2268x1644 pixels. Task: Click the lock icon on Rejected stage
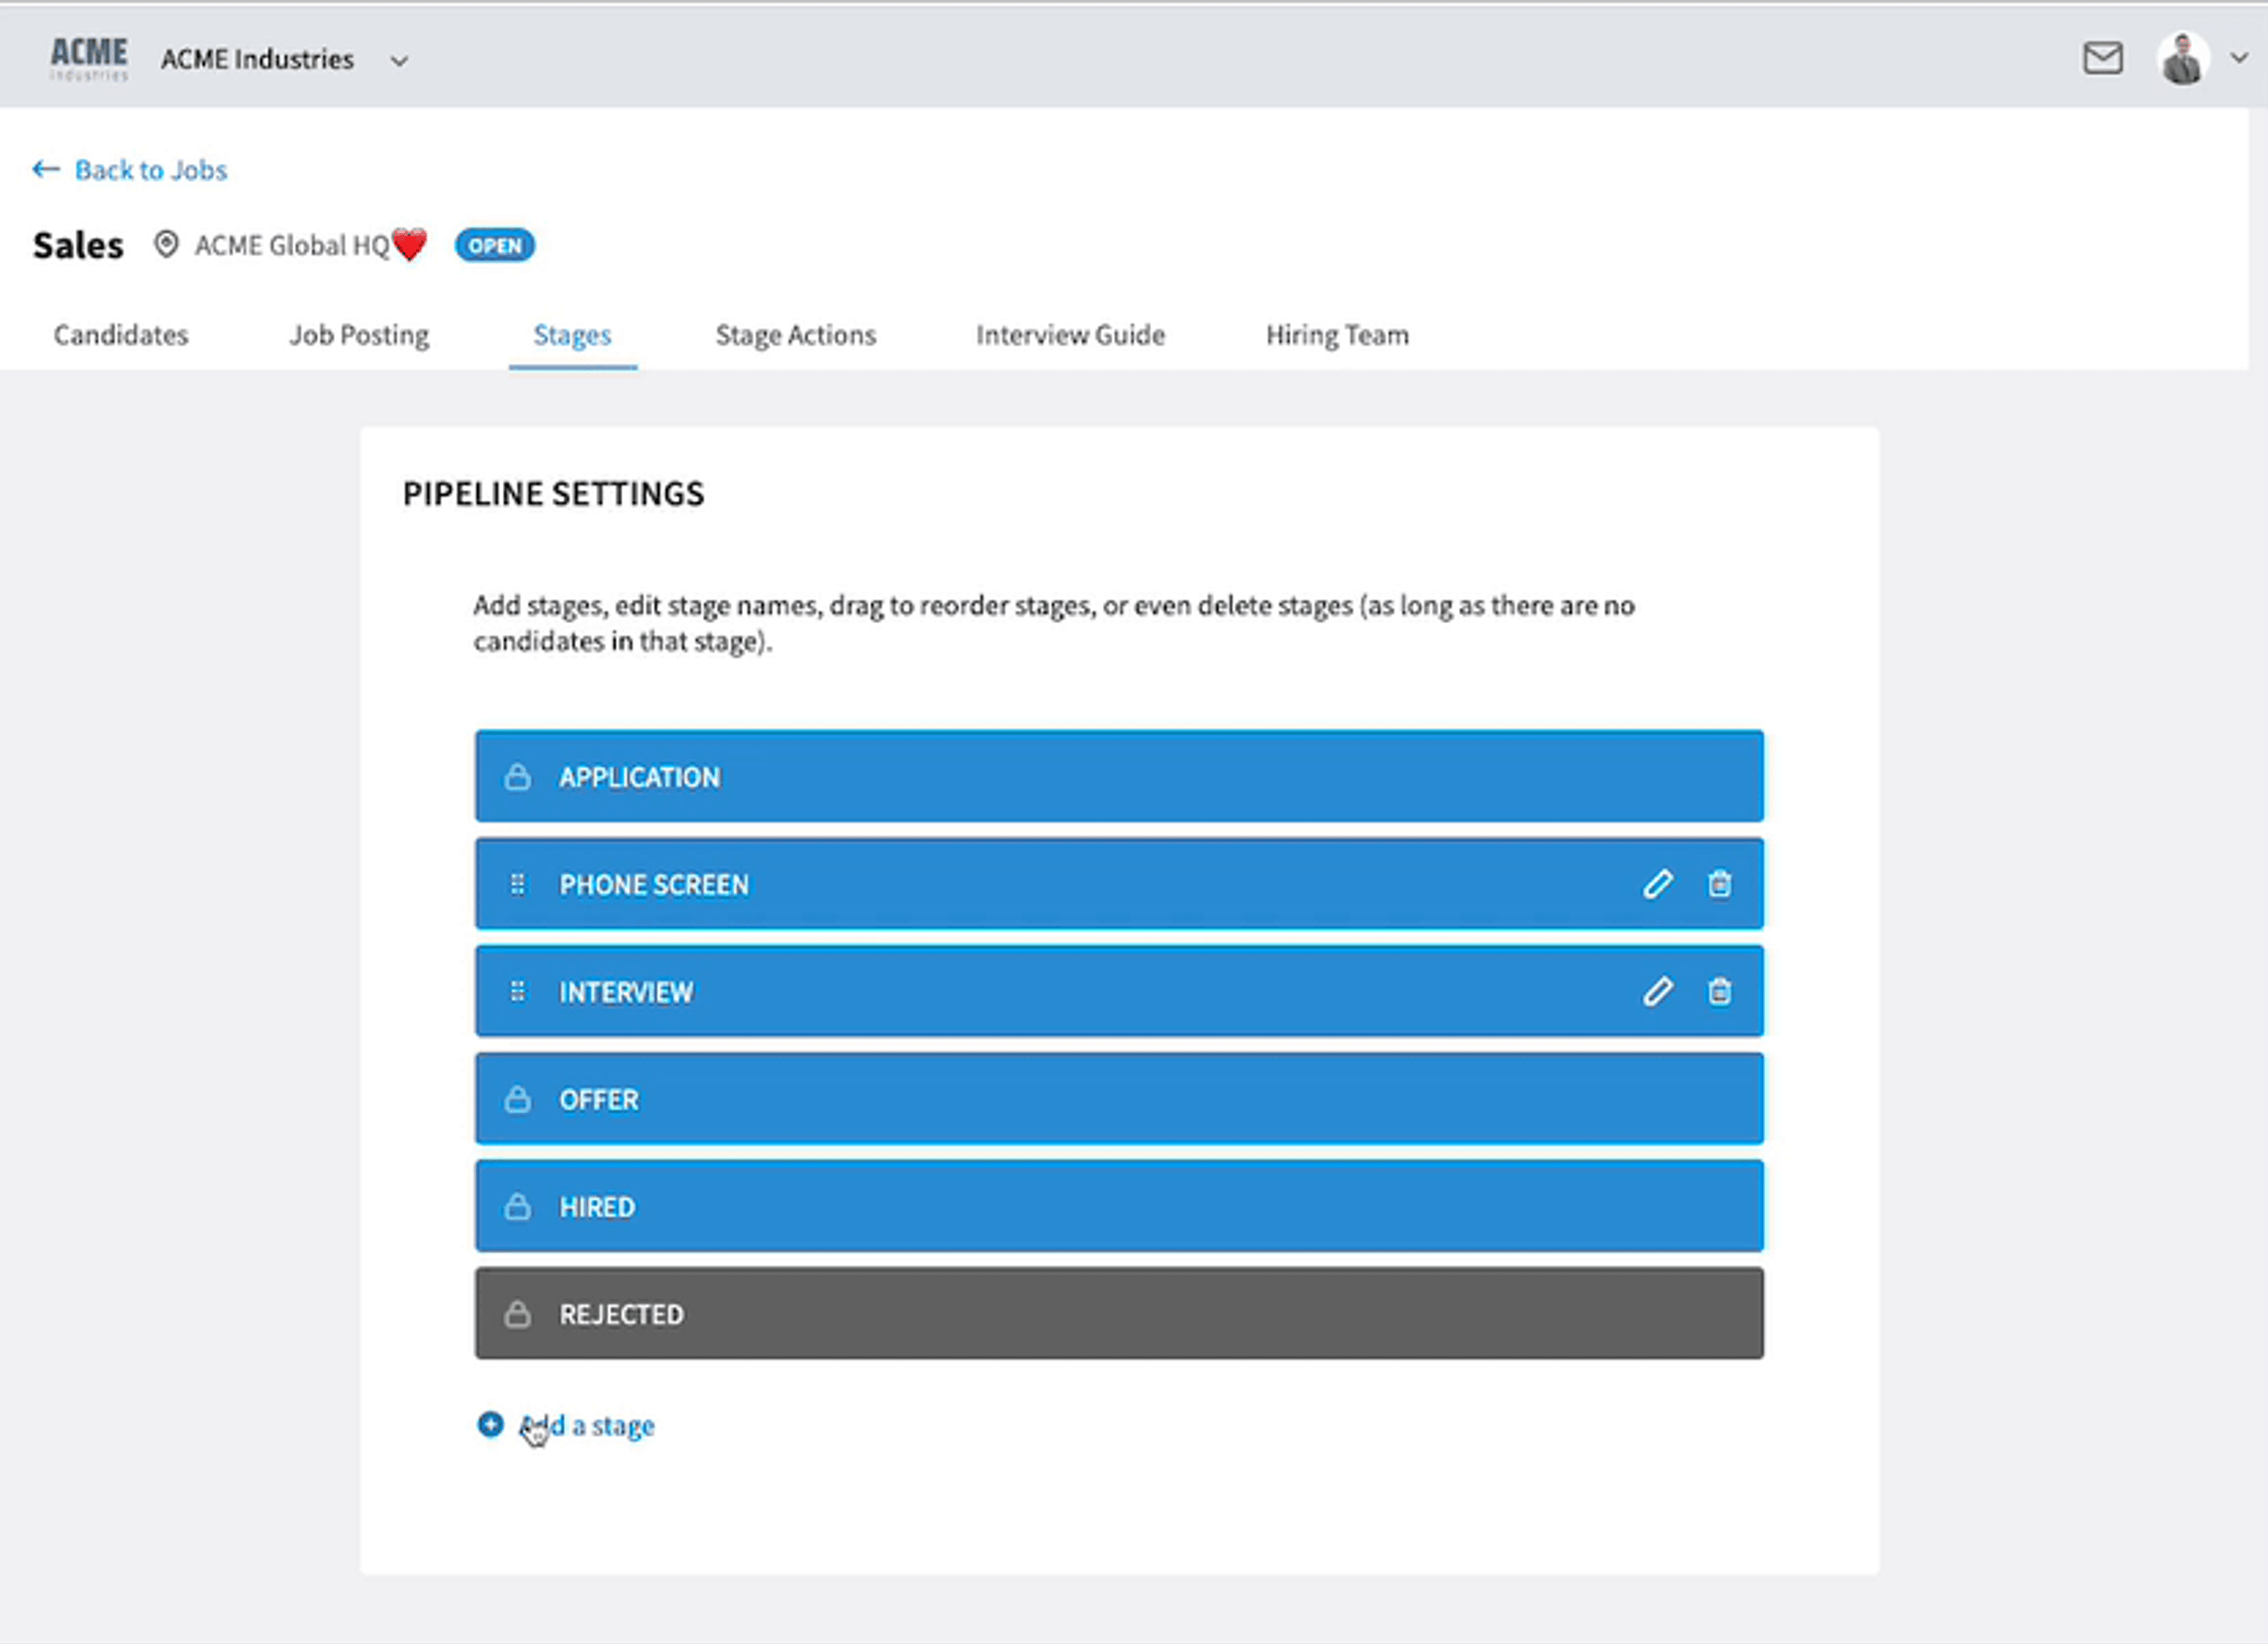pos(517,1314)
